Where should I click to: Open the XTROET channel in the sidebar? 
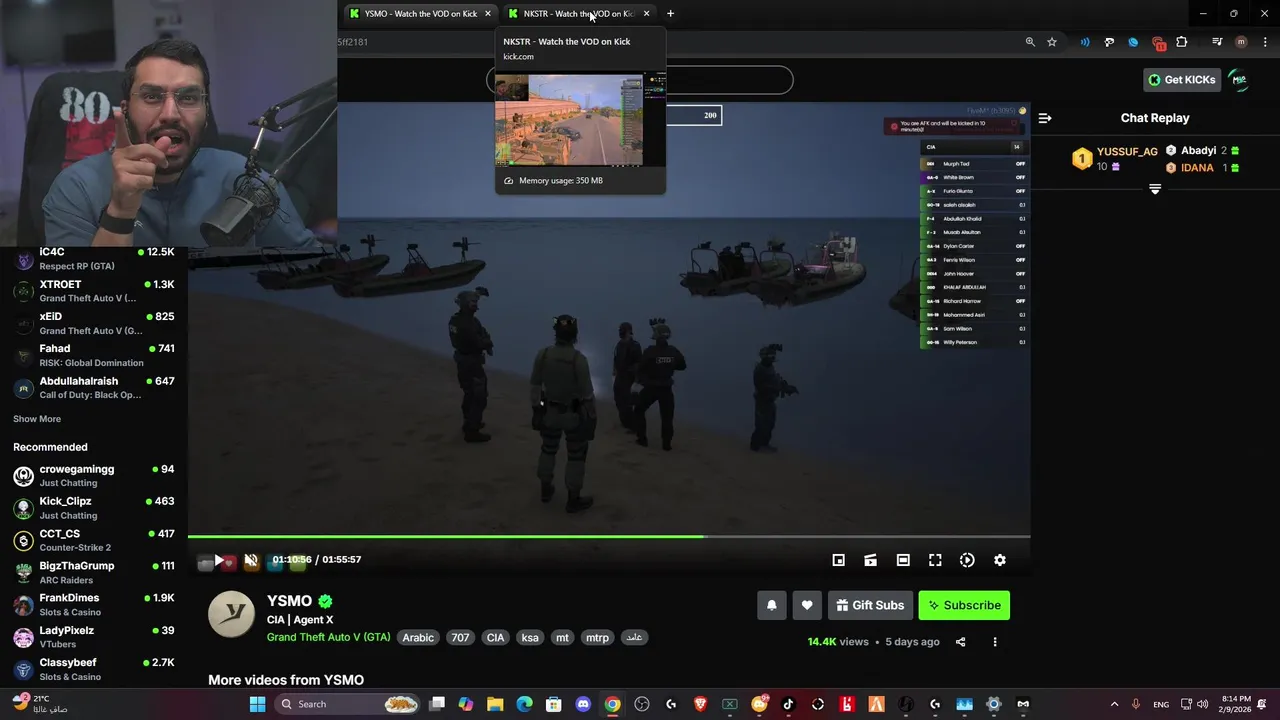click(94, 291)
